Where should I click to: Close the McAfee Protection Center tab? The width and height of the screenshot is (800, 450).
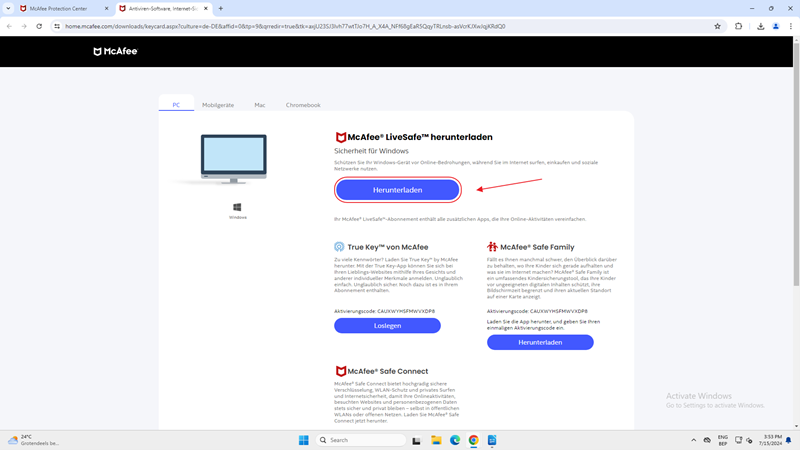click(x=107, y=9)
